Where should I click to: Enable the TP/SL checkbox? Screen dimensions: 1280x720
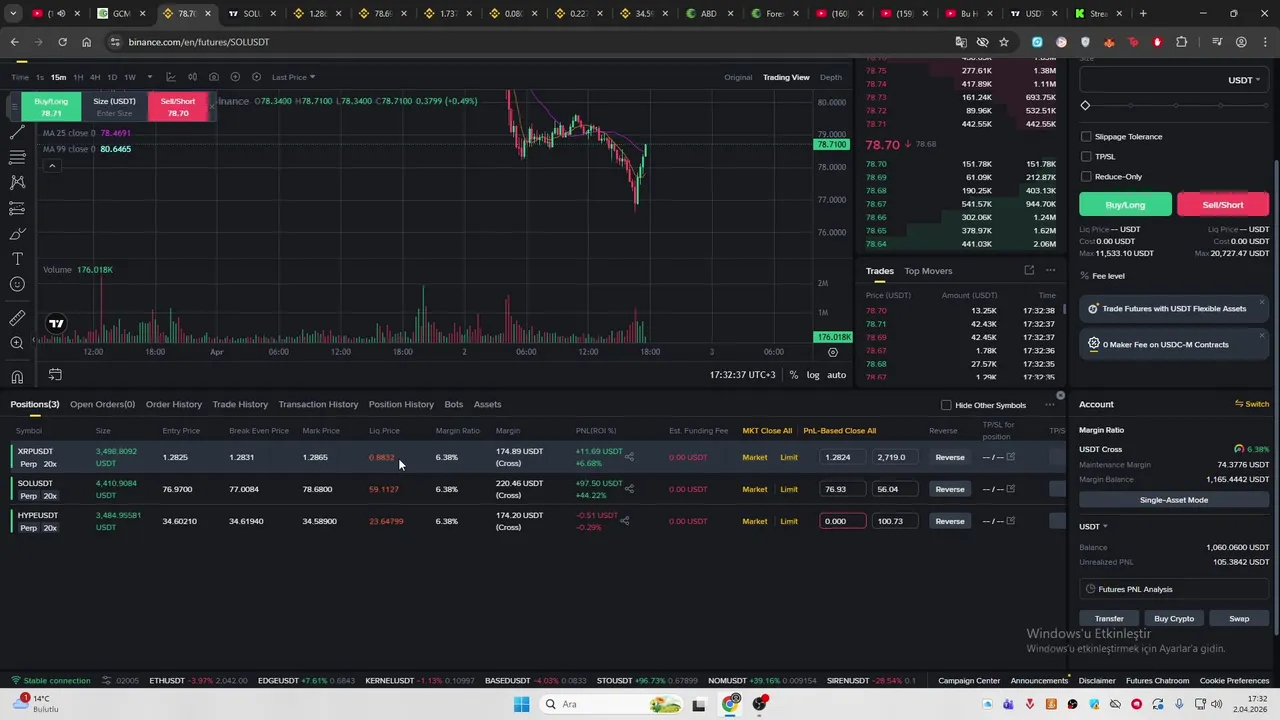tap(1086, 156)
